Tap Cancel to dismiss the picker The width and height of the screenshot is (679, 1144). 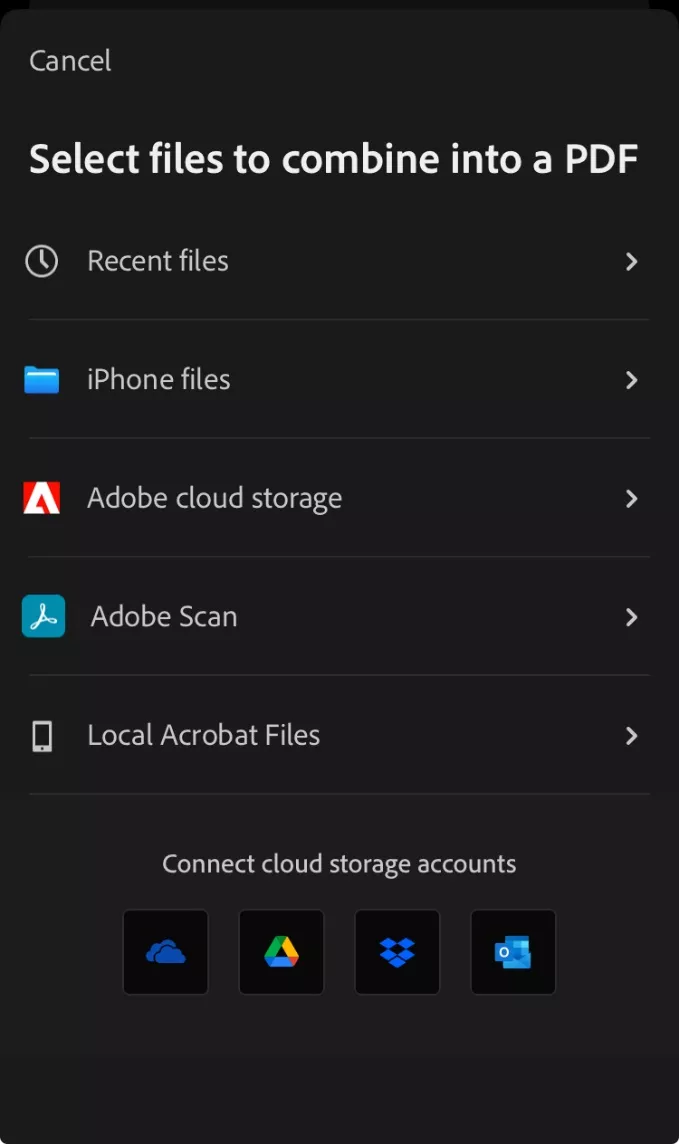[x=69, y=61]
